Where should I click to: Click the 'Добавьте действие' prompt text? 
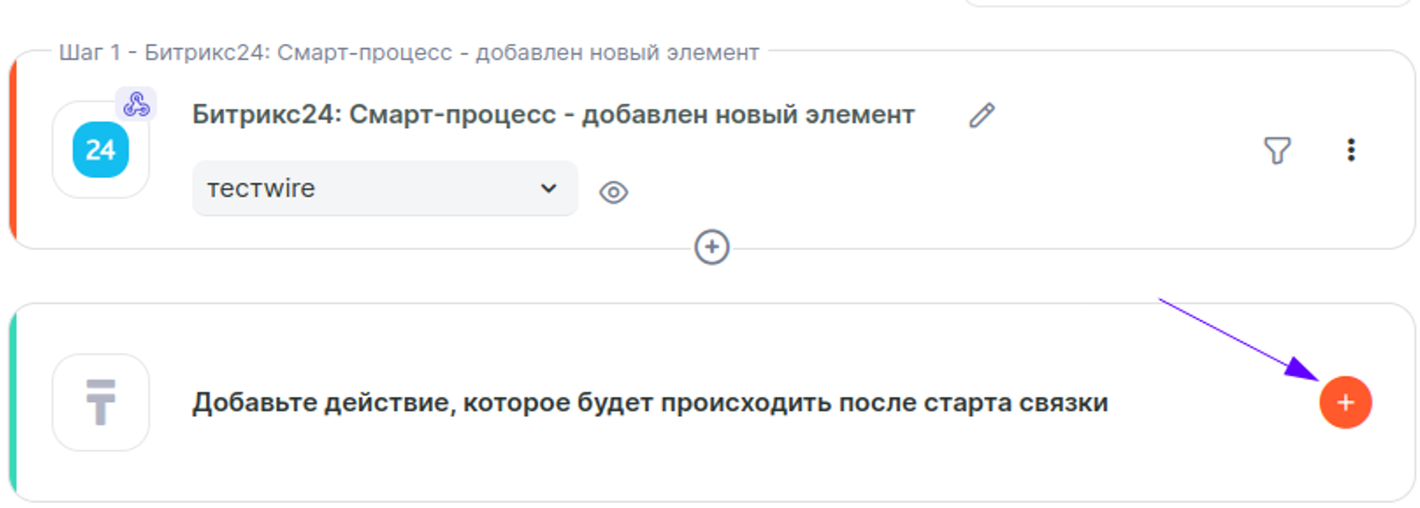pos(650,403)
